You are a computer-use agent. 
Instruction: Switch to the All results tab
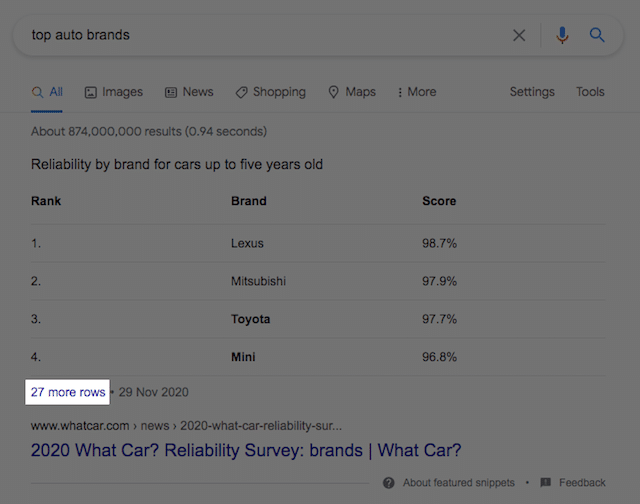47,92
